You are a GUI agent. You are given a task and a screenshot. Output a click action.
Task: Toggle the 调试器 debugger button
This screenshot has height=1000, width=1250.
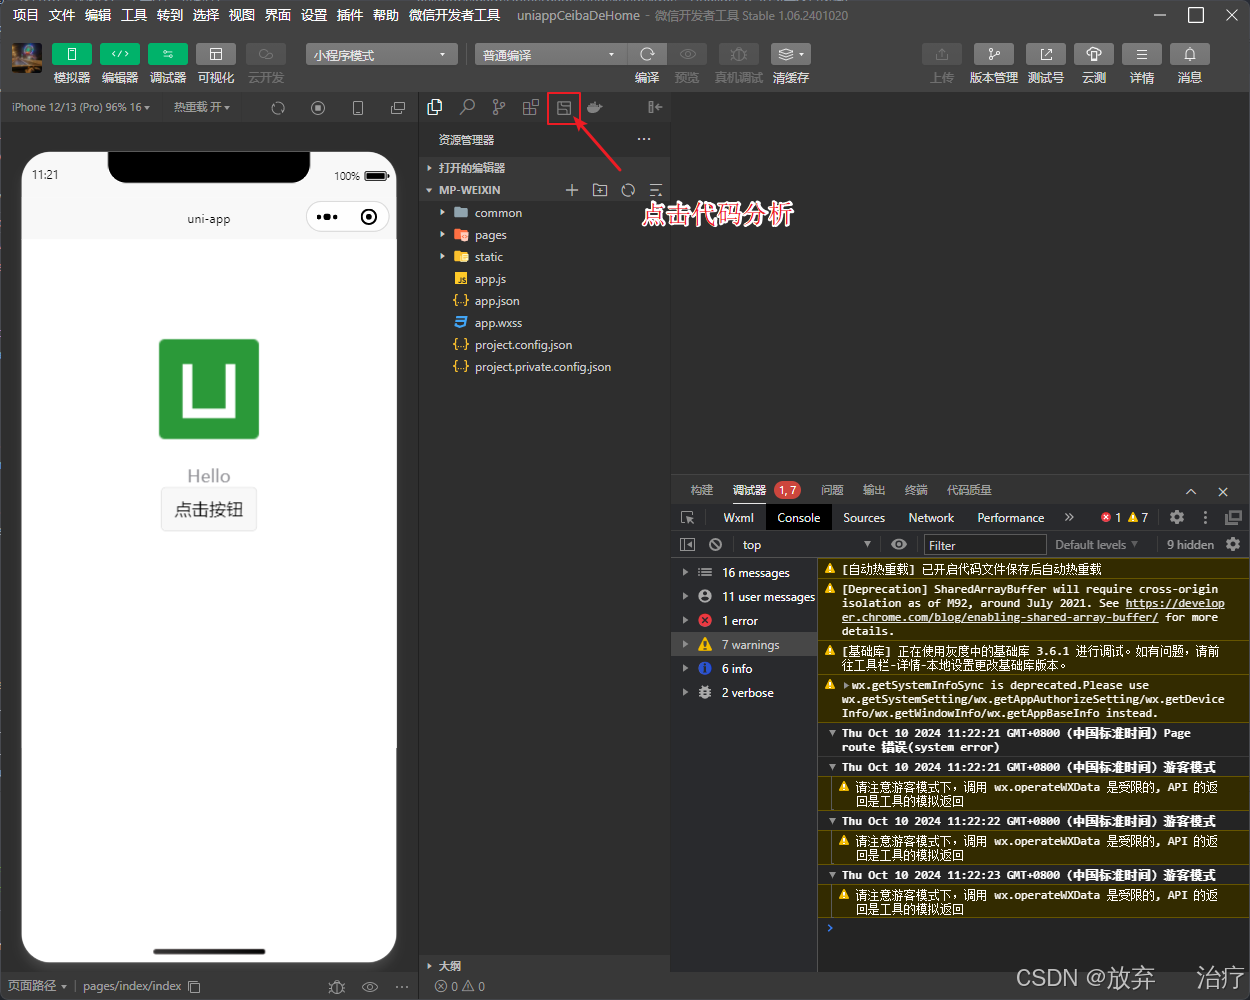(x=168, y=54)
